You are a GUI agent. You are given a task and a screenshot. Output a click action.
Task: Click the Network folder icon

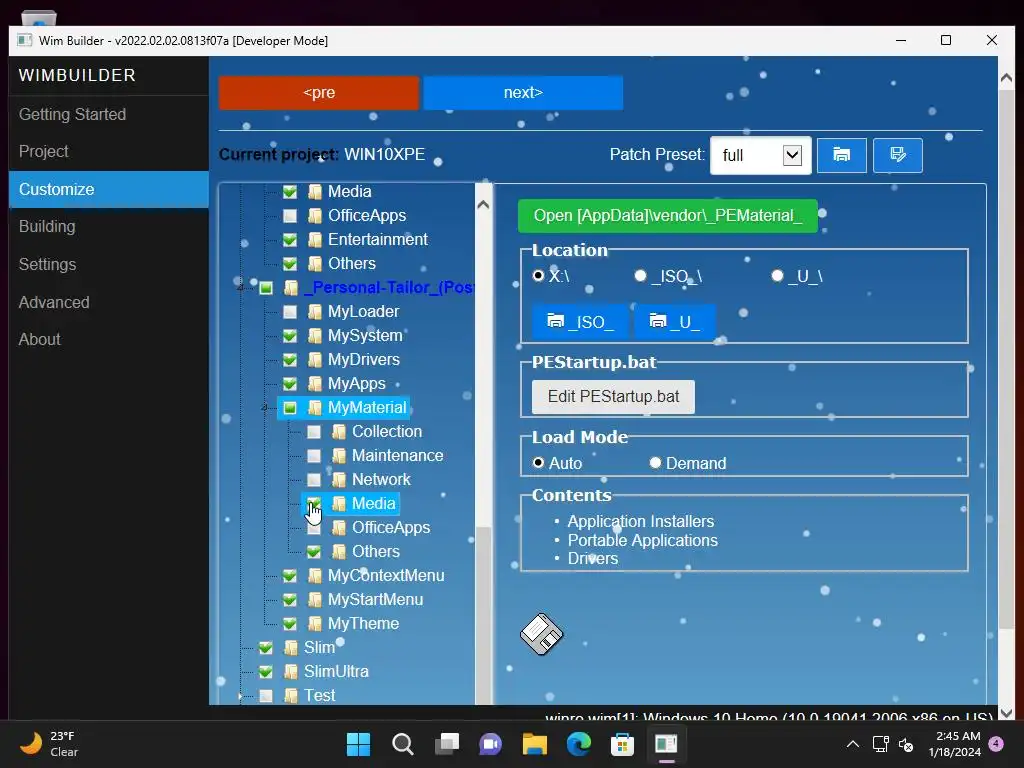[x=339, y=479]
